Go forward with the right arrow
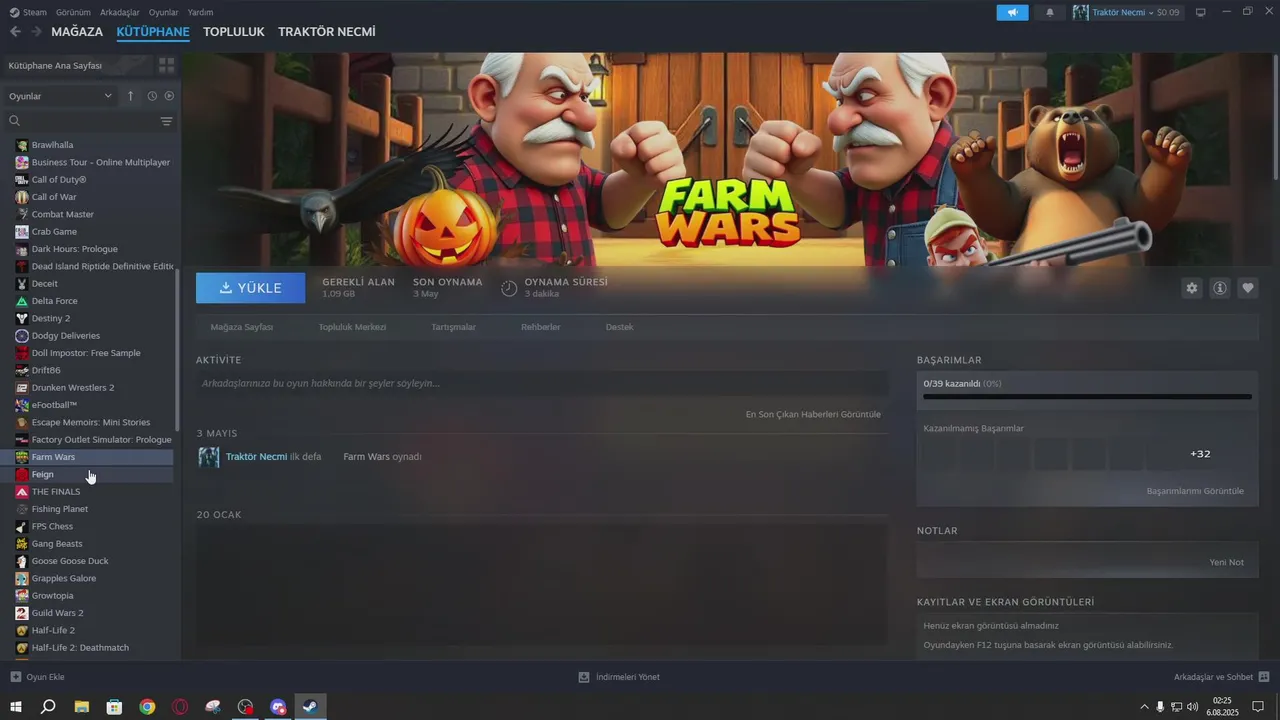 click(x=36, y=32)
